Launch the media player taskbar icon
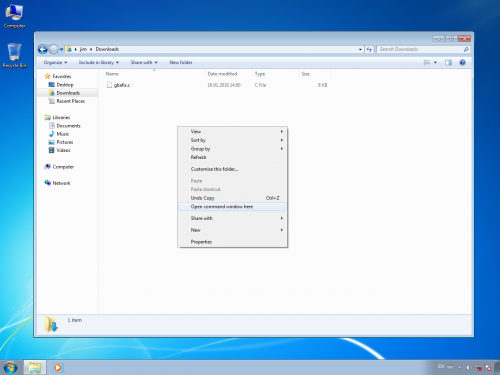The width and height of the screenshot is (500, 375). (58, 367)
